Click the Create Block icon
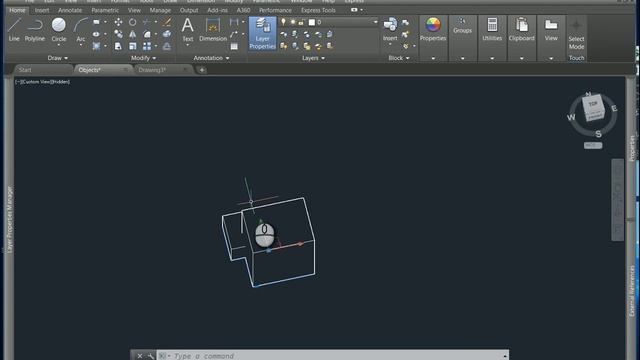 tap(405, 22)
